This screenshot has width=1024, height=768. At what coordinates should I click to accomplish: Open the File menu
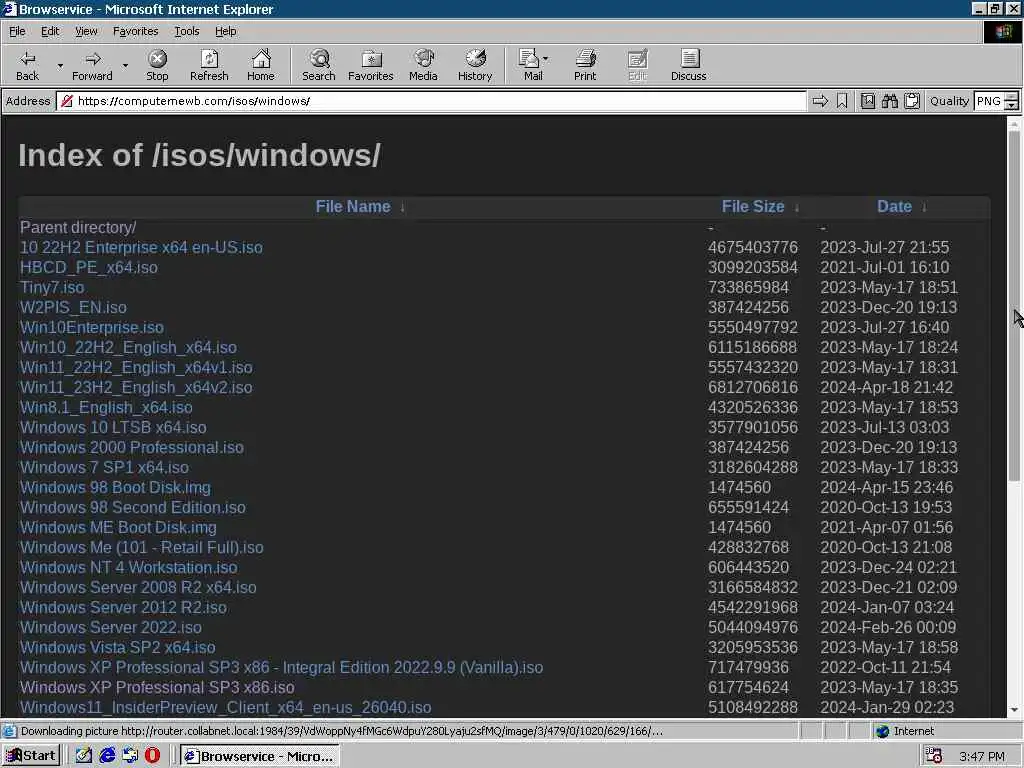[x=17, y=31]
